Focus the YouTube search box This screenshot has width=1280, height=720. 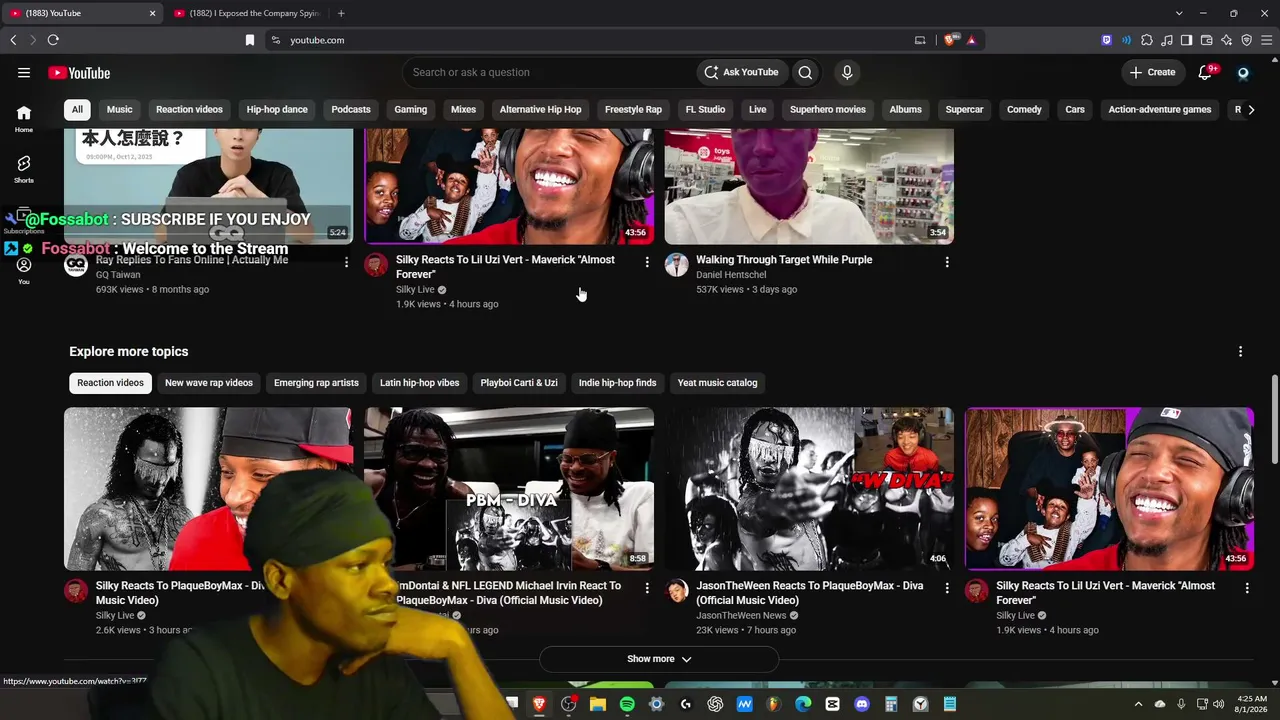(550, 72)
